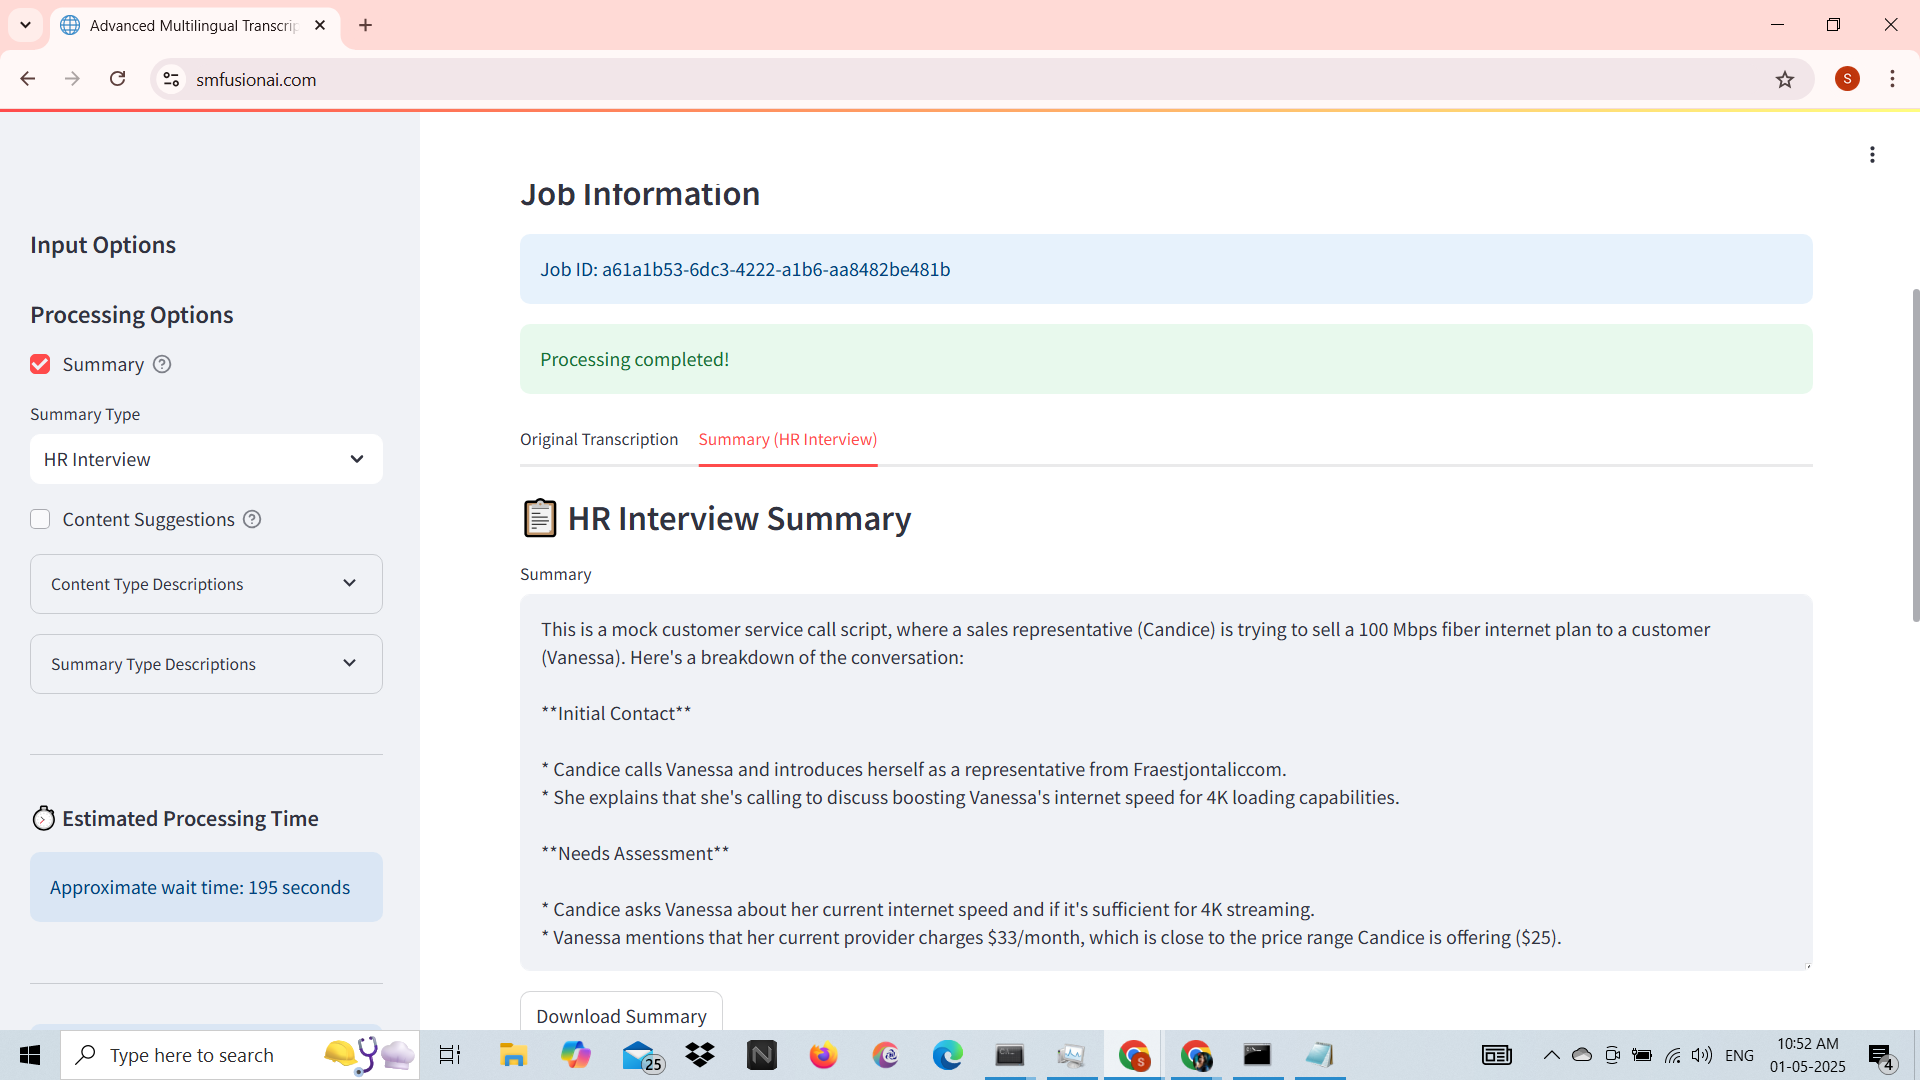The height and width of the screenshot is (1080, 1920).
Task: Switch to Original Transcription tab
Action: click(x=598, y=440)
